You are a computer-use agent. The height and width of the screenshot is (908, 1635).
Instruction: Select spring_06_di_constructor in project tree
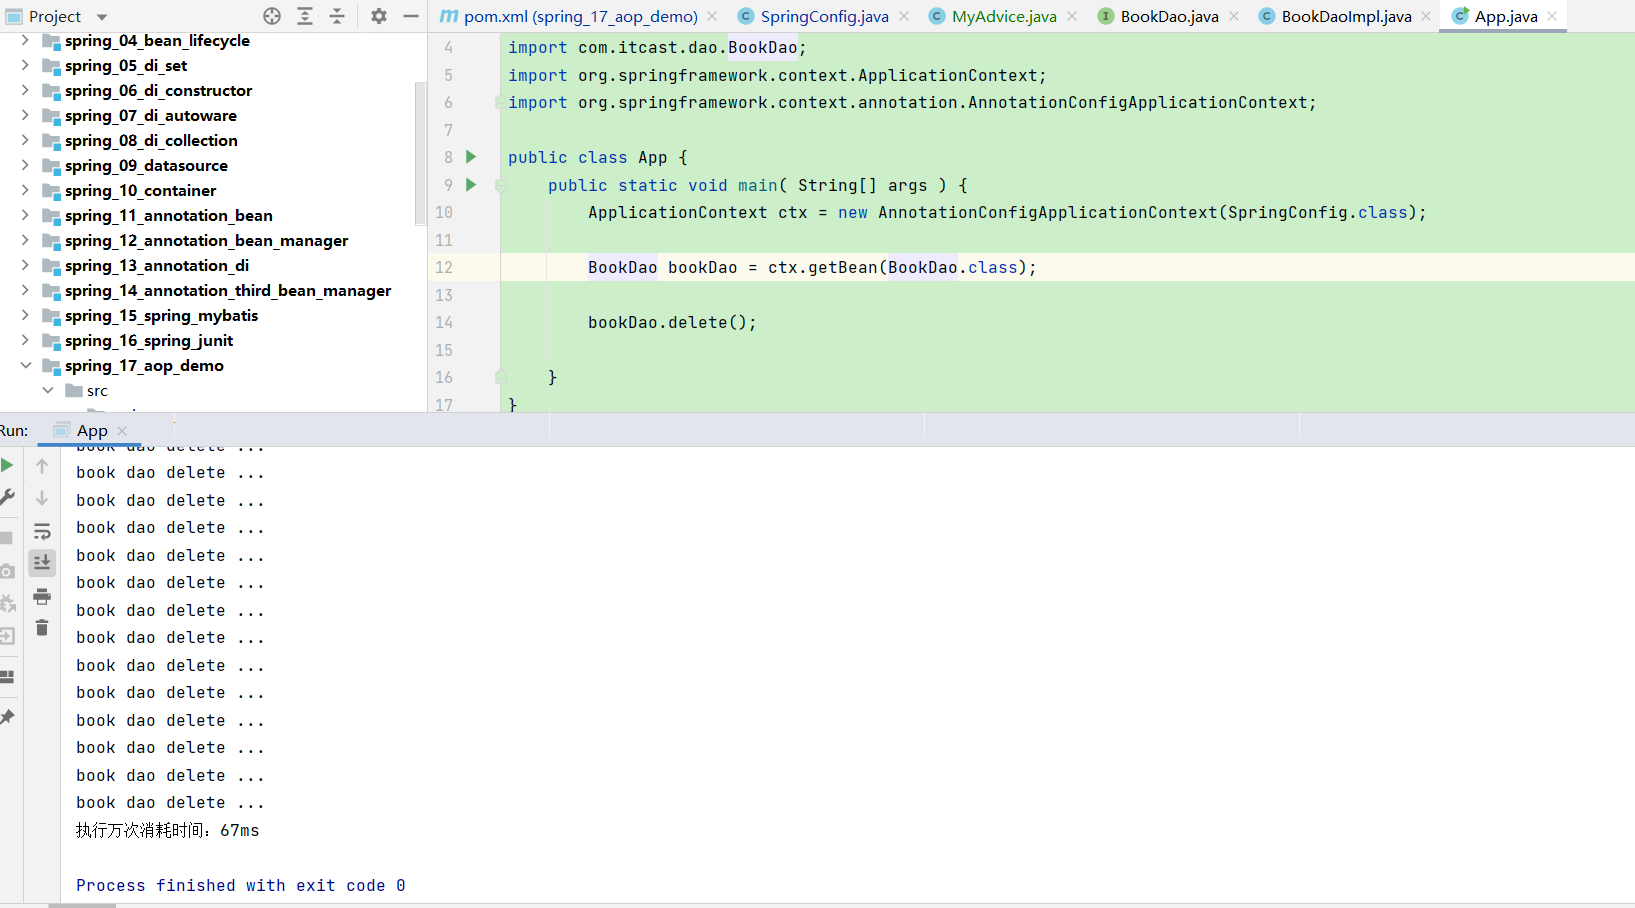click(x=158, y=90)
